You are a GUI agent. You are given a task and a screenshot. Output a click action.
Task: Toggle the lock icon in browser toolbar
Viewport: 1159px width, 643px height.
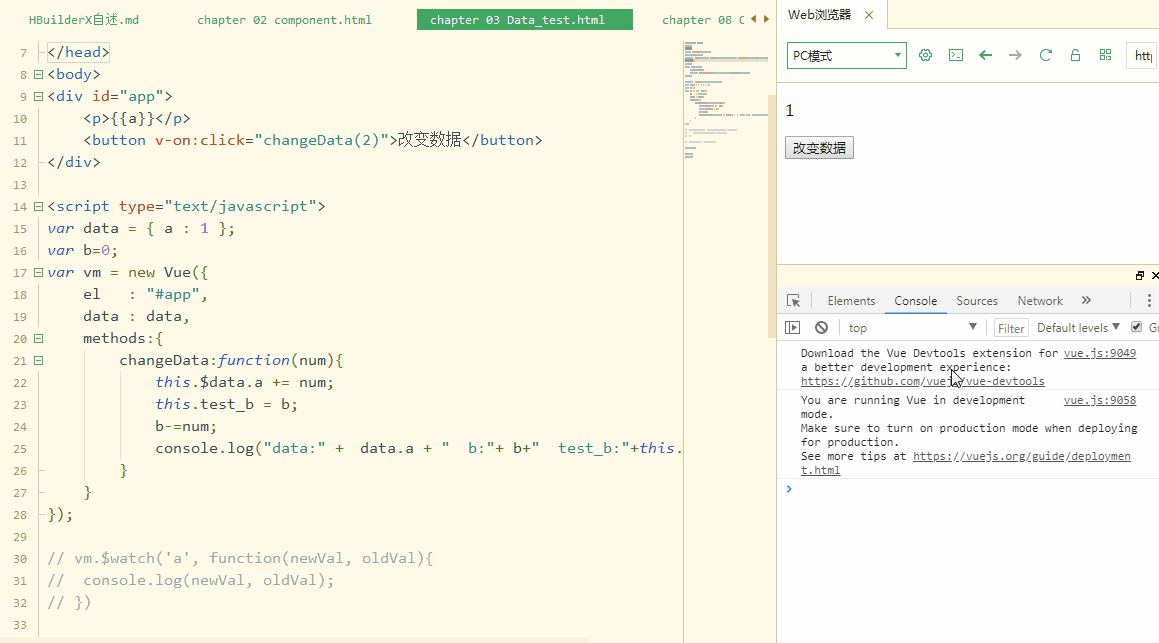coord(1075,55)
